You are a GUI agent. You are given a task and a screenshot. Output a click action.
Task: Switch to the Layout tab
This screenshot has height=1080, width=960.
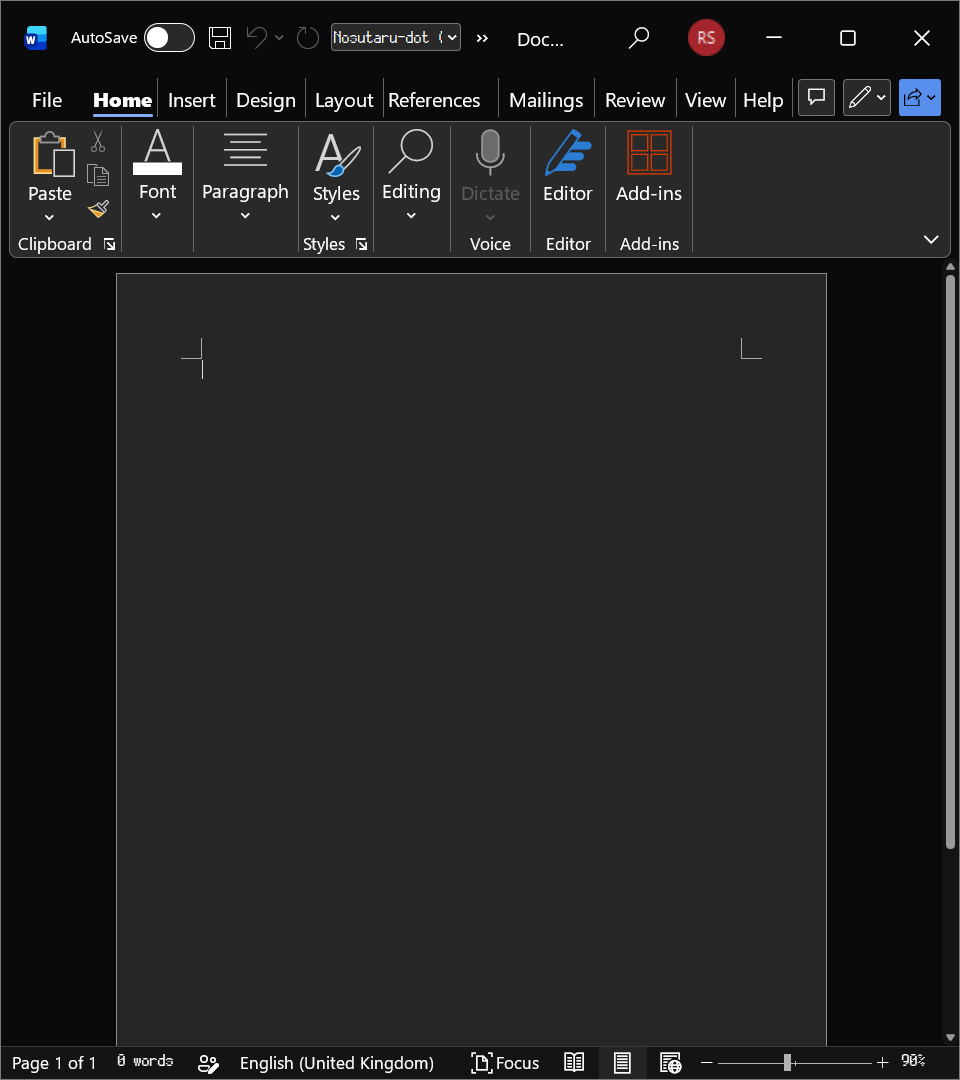click(x=344, y=101)
